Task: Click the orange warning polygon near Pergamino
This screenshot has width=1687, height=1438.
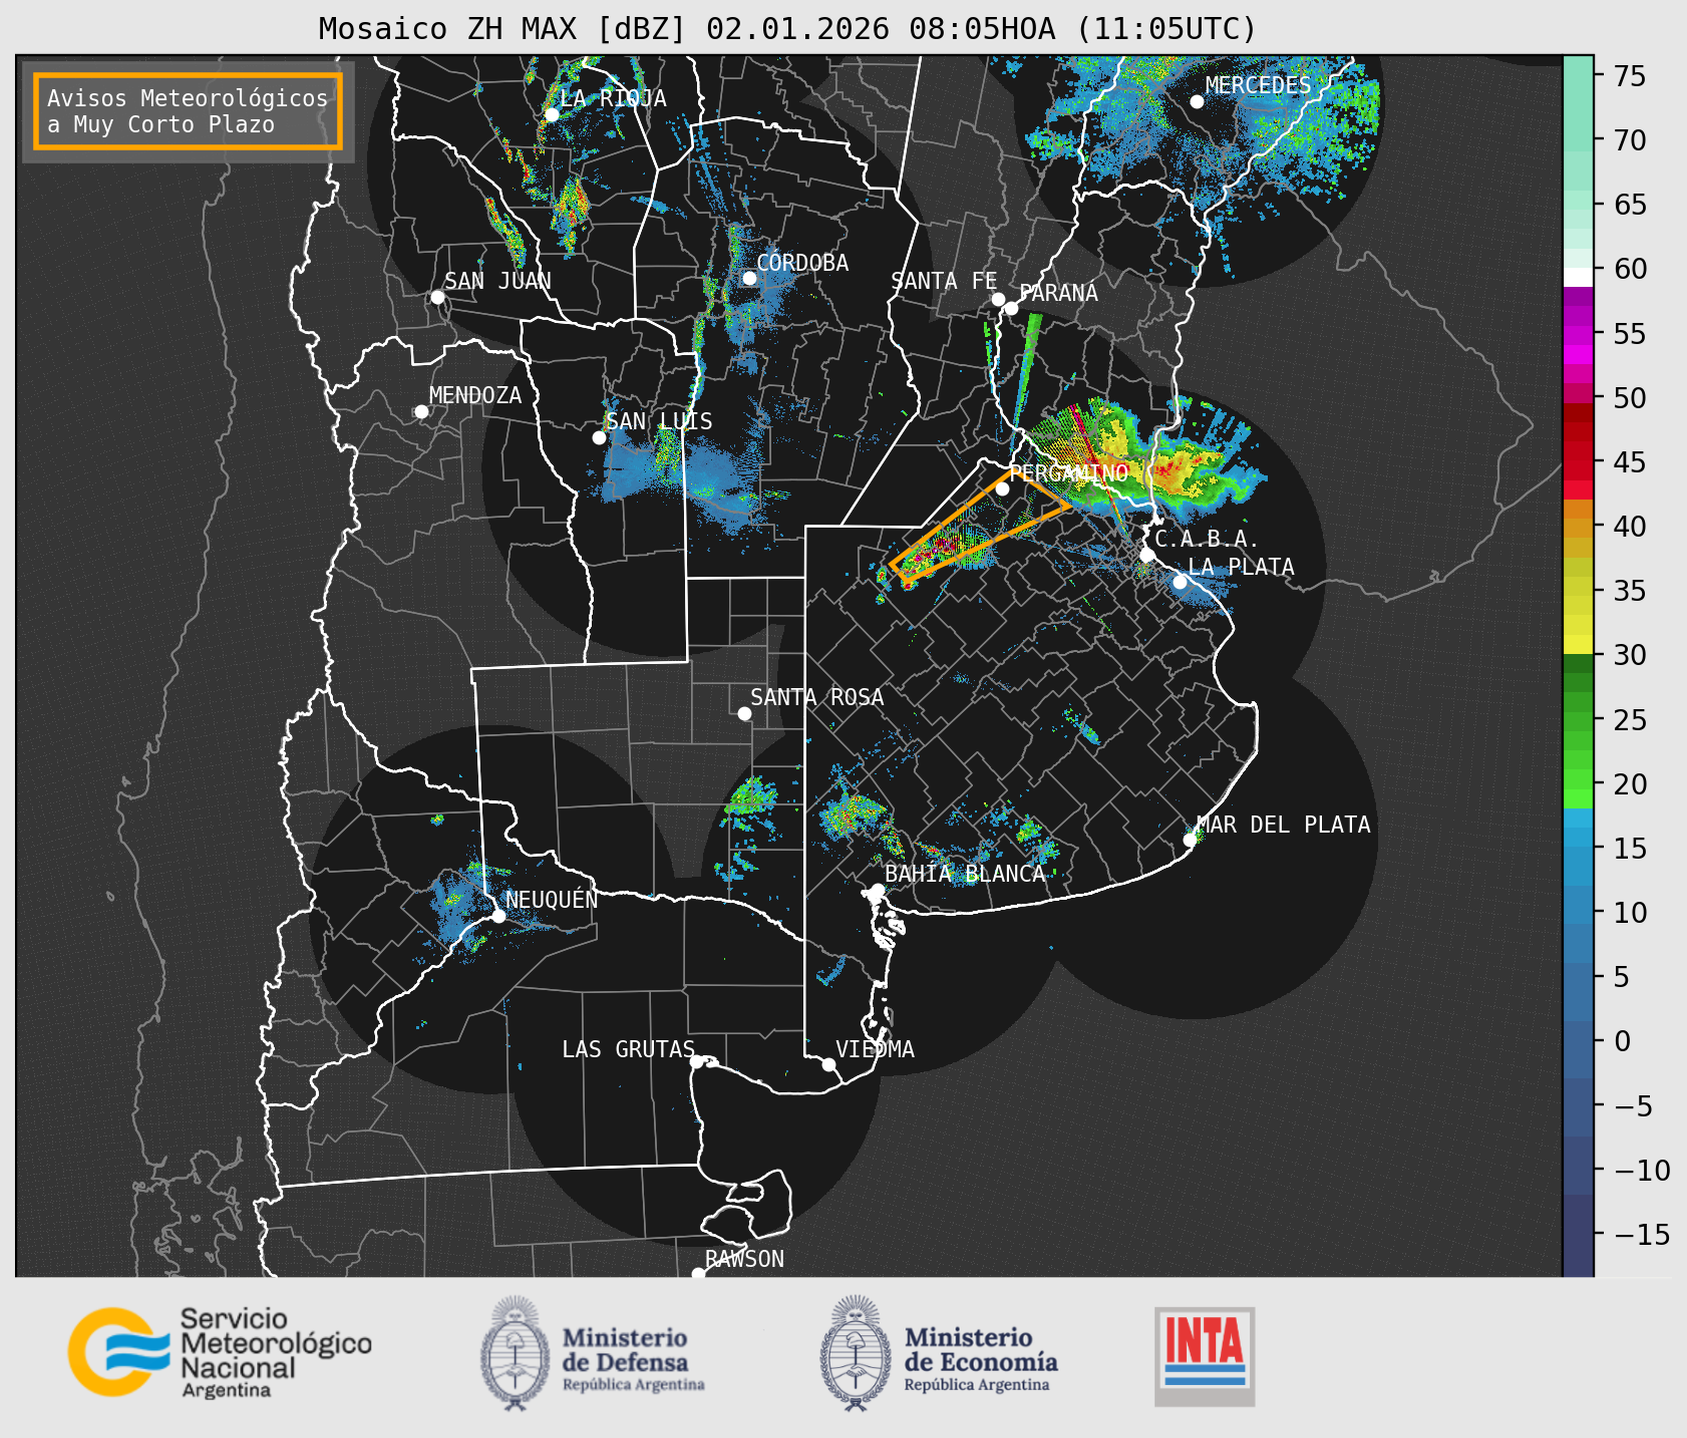Action: point(980,525)
